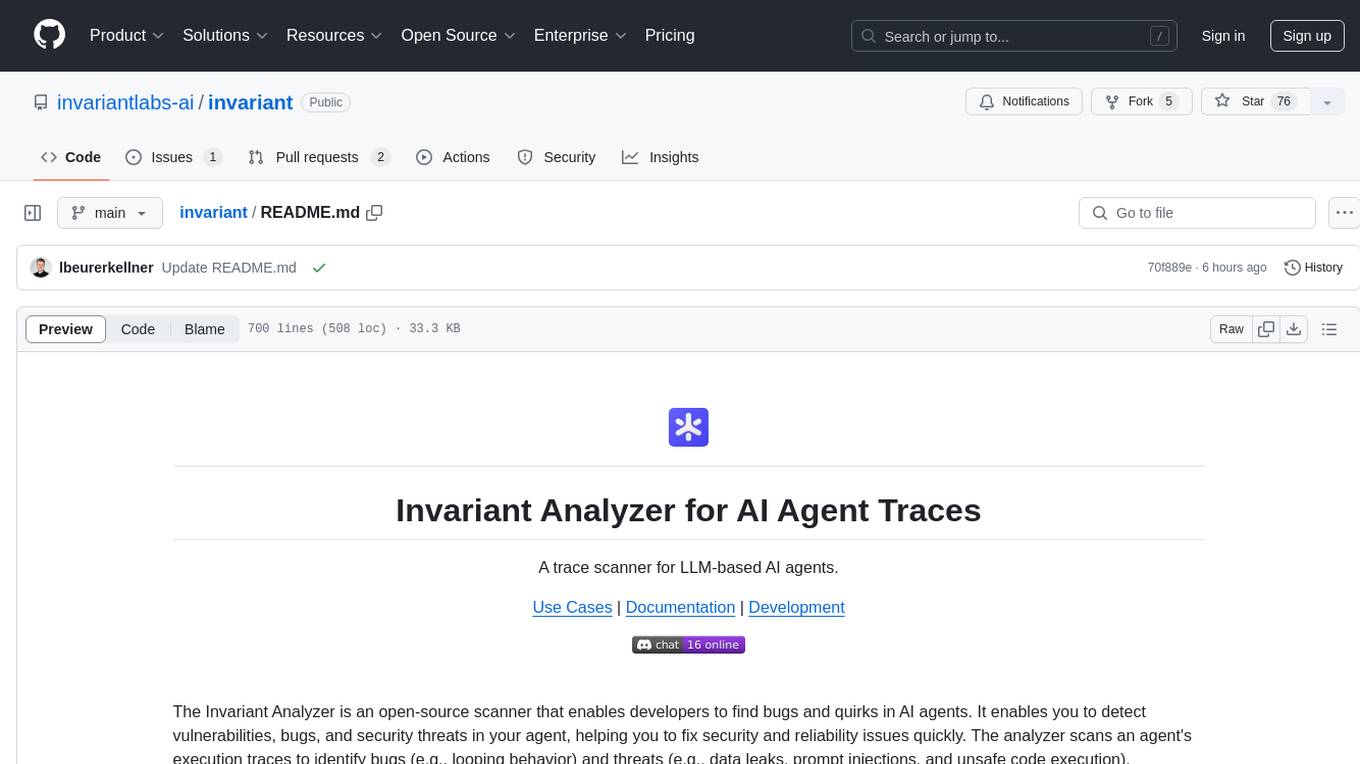Switch to the Code view

(x=138, y=329)
